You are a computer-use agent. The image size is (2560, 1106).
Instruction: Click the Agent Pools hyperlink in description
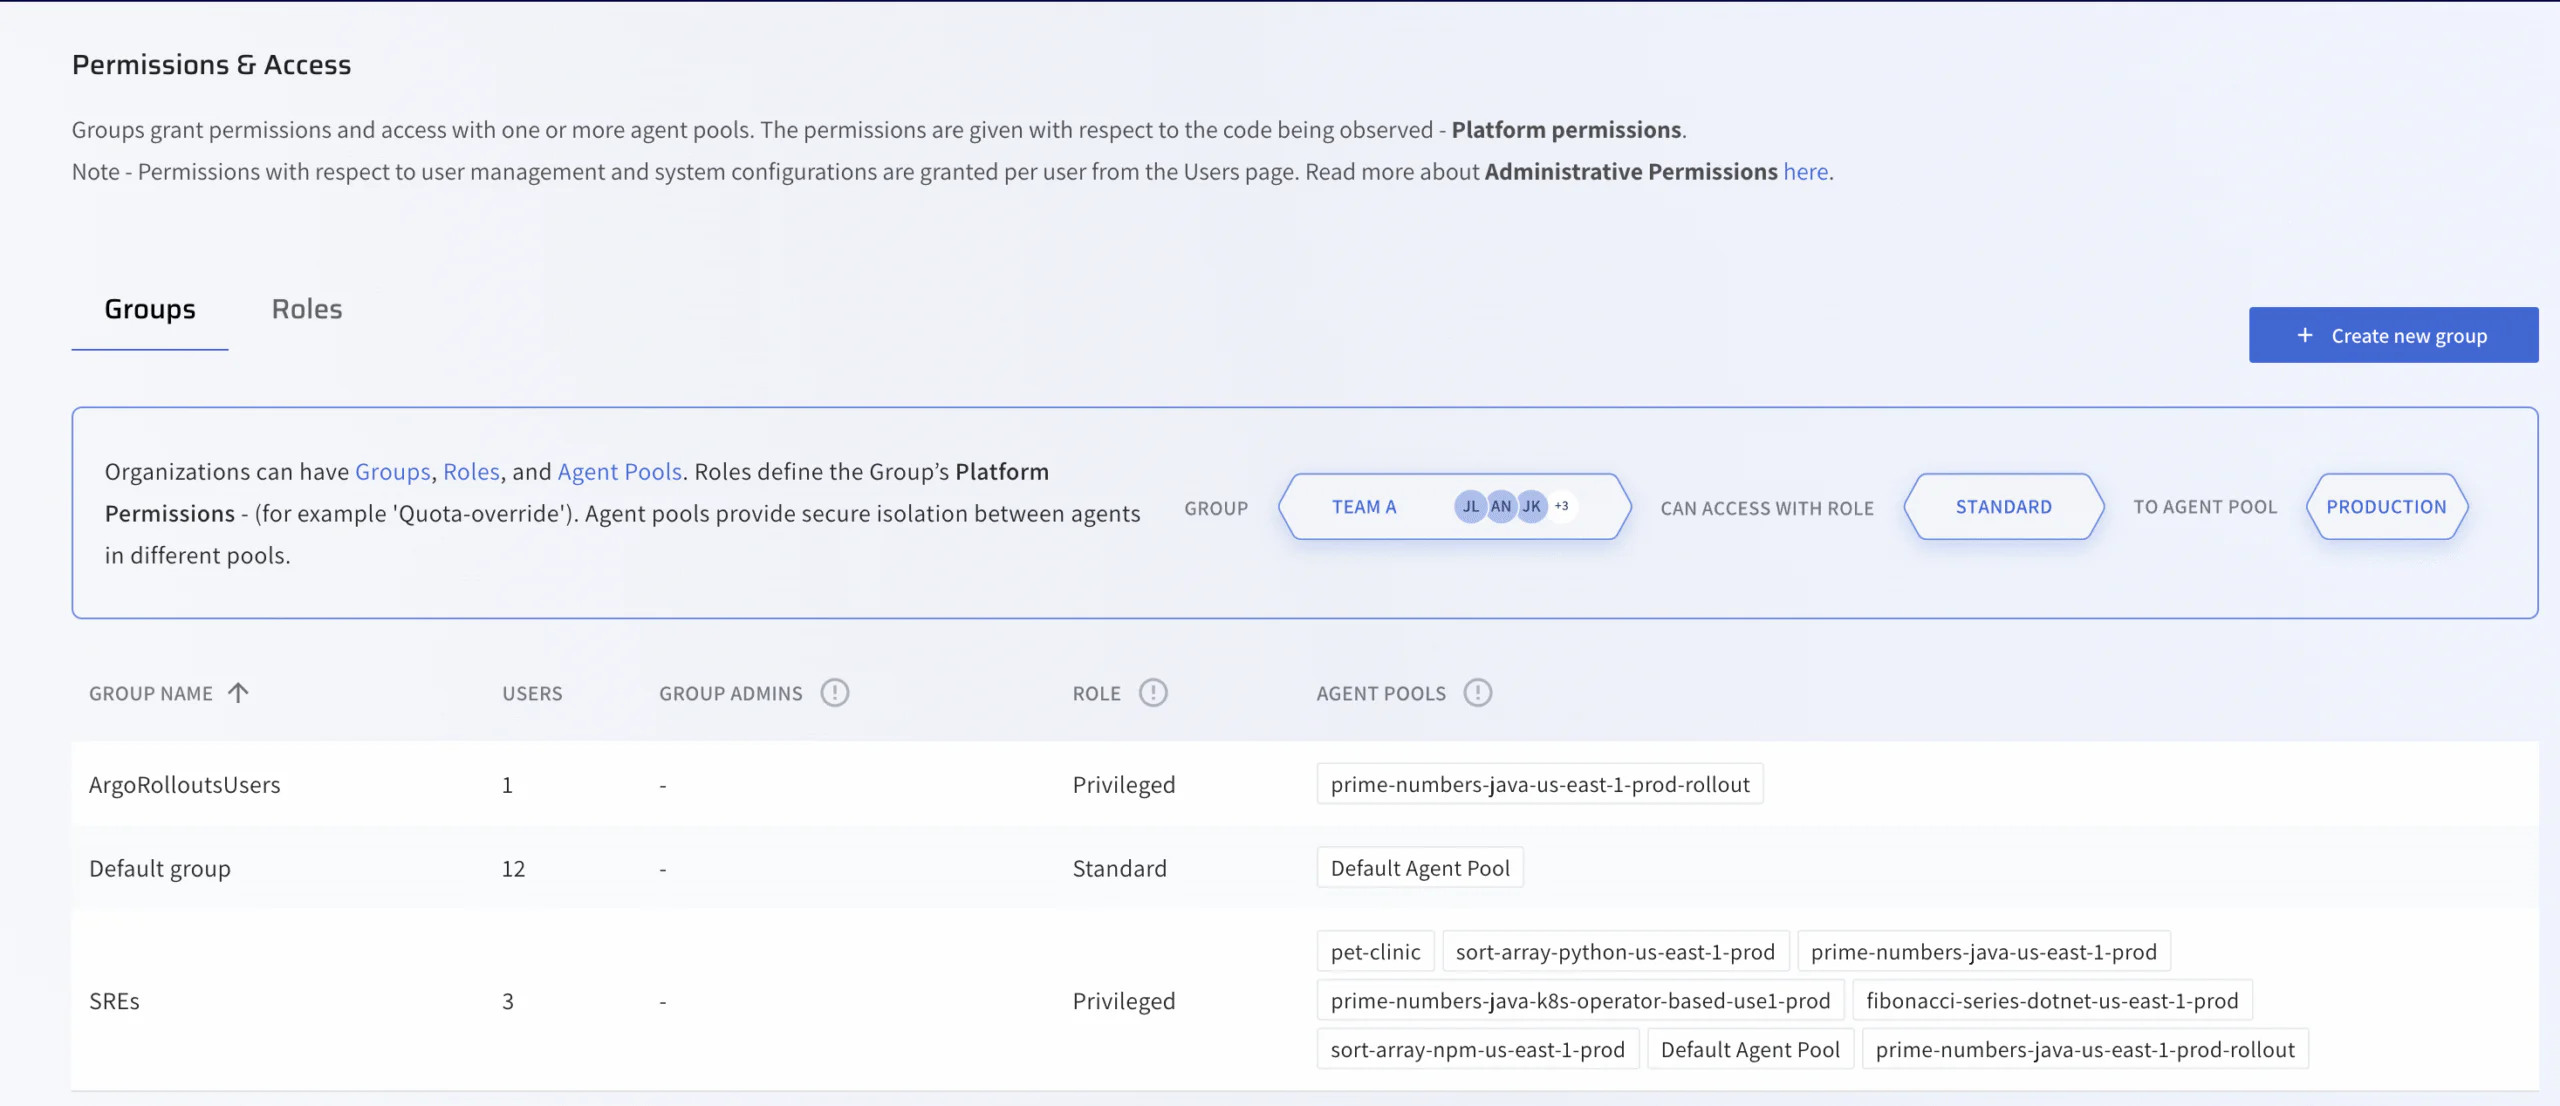pos(619,471)
